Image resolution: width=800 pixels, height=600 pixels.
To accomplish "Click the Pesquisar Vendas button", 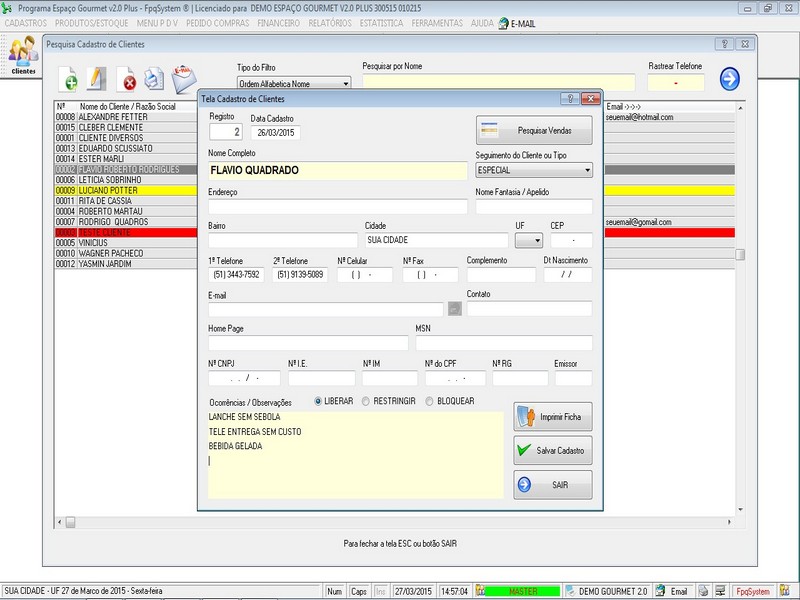I will 534,131.
